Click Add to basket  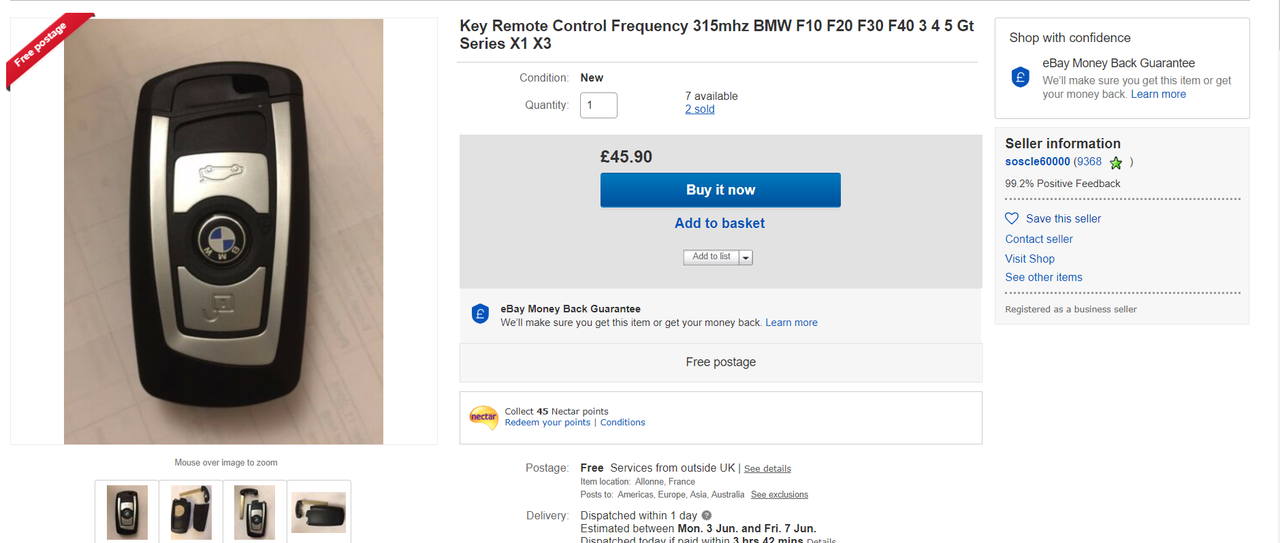click(x=720, y=223)
